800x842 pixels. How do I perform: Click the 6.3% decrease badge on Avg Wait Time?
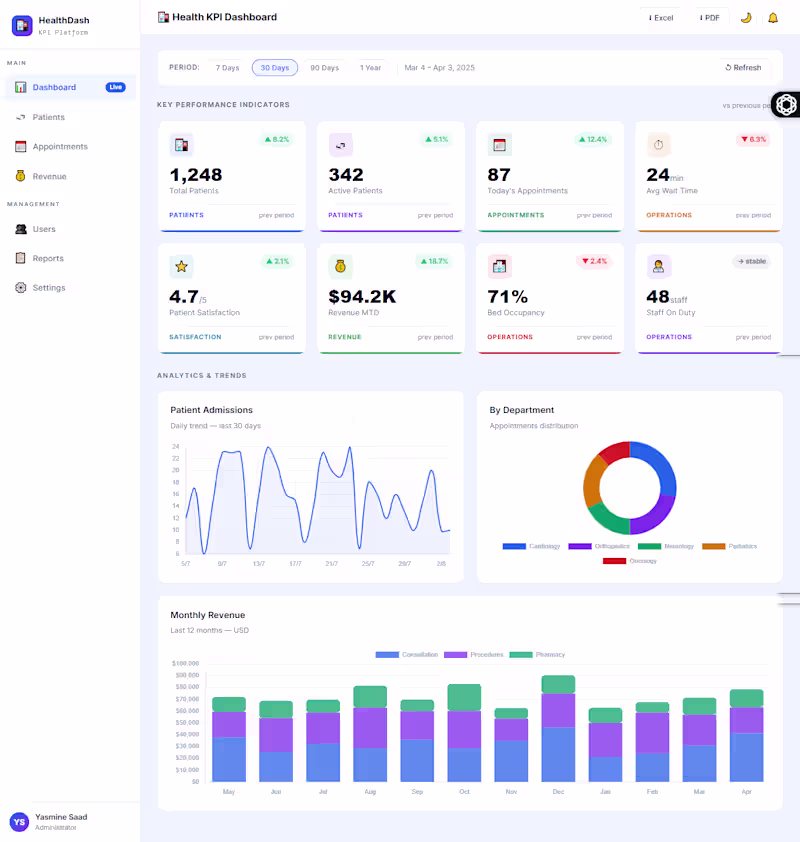753,139
